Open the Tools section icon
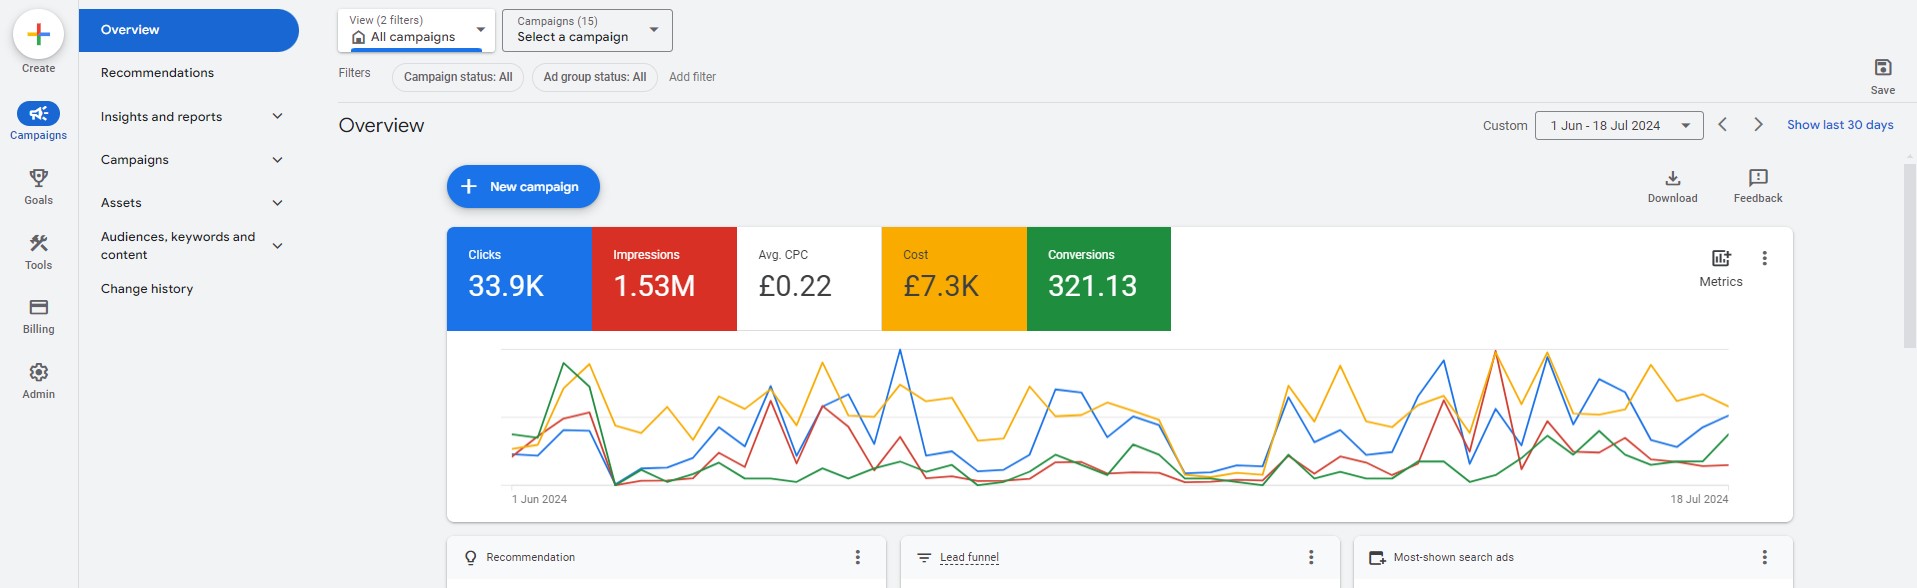The height and width of the screenshot is (588, 1917). tap(38, 244)
